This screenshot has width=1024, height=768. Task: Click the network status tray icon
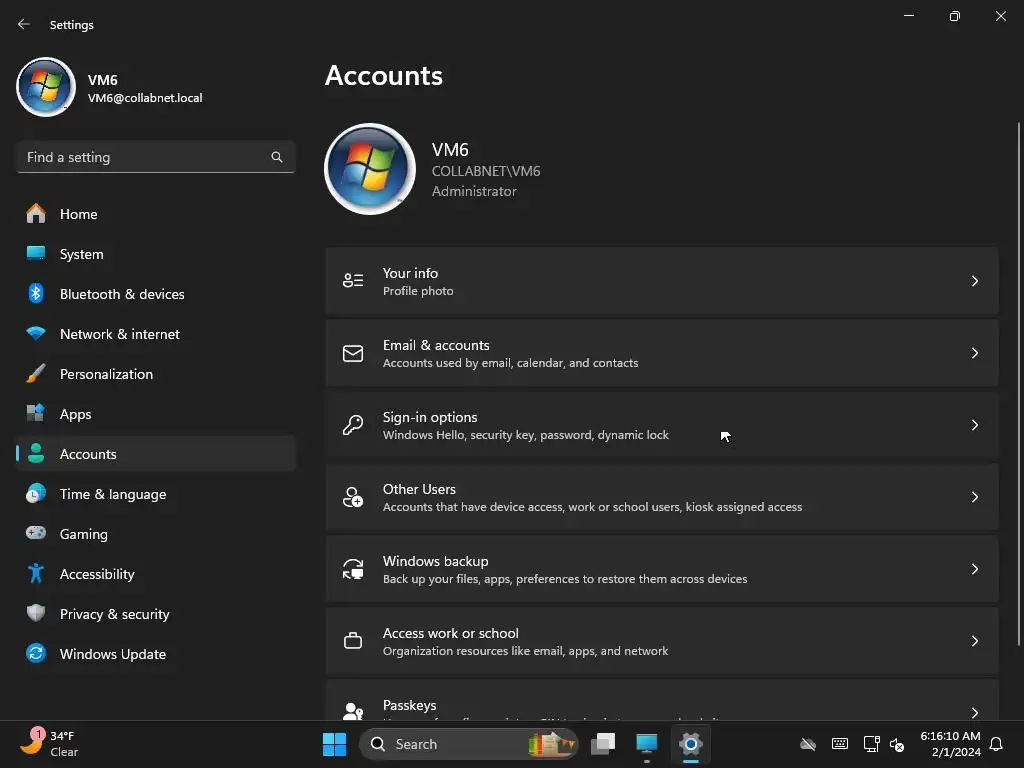click(871, 744)
